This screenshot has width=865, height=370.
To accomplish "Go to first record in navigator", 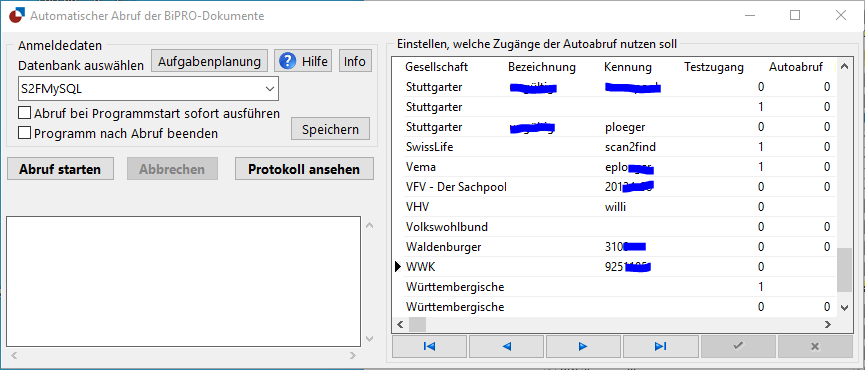I will [430, 346].
